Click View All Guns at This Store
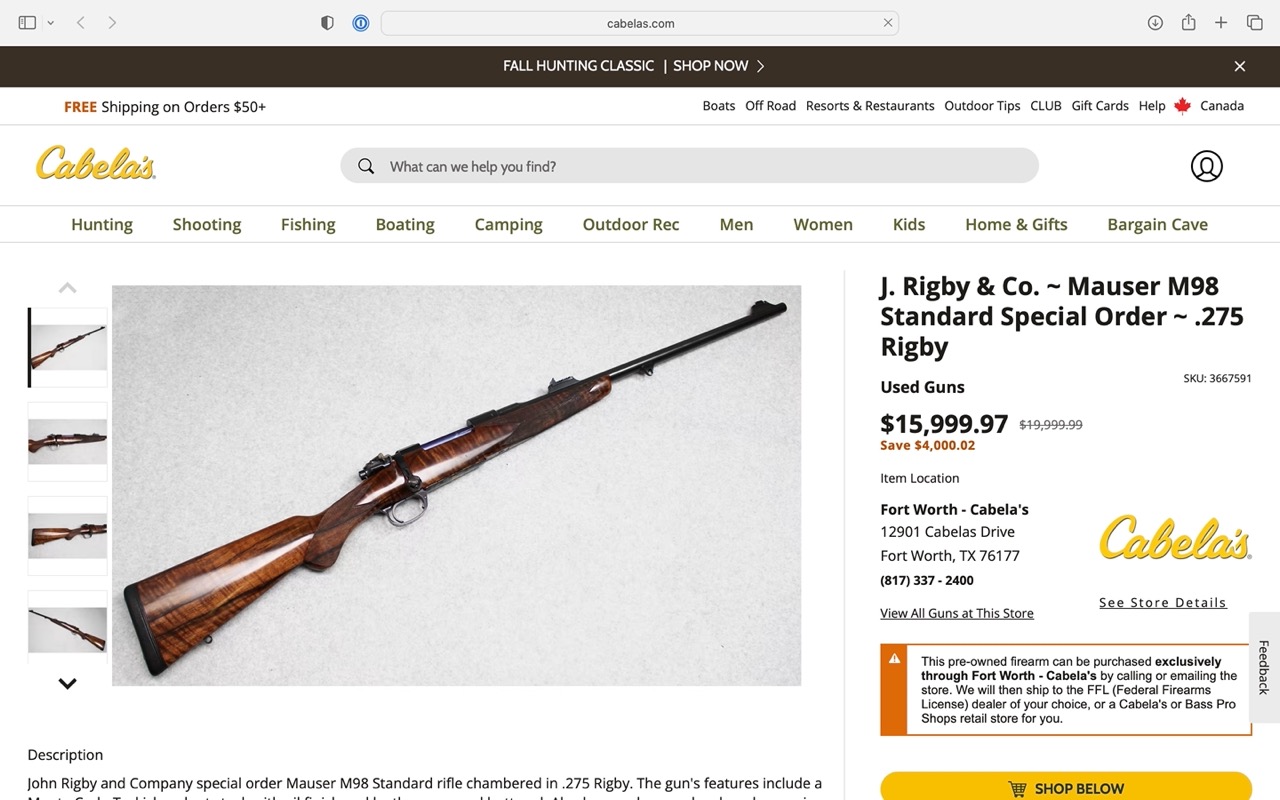 957,613
